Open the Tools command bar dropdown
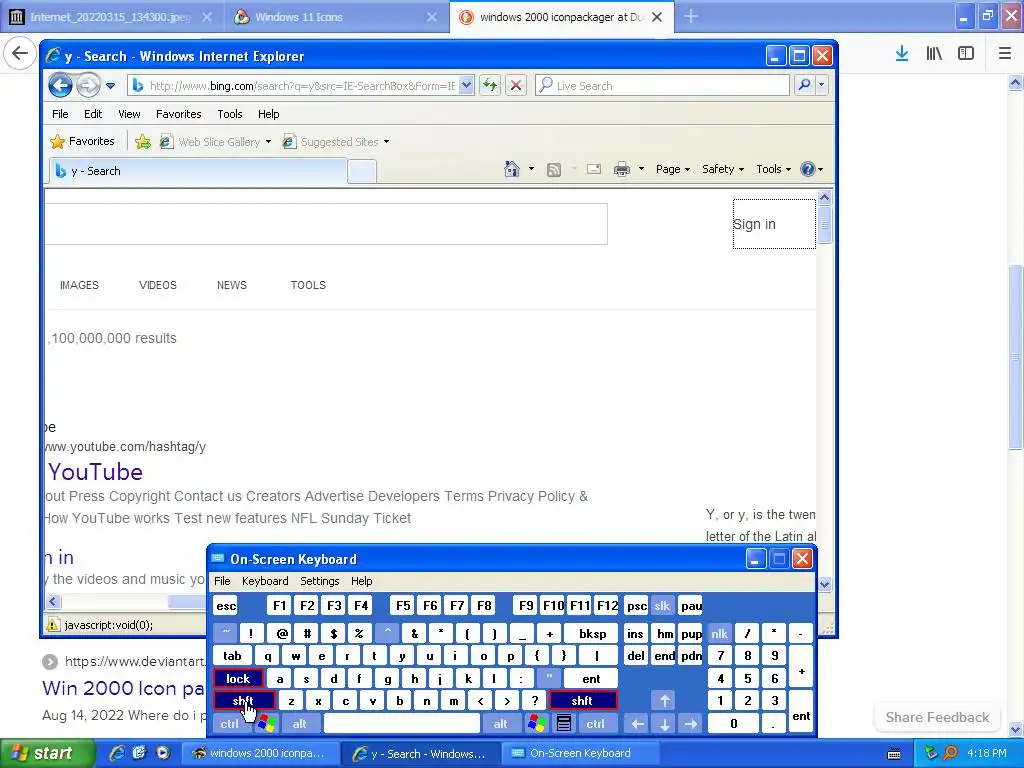The image size is (1024, 768). coord(774,169)
